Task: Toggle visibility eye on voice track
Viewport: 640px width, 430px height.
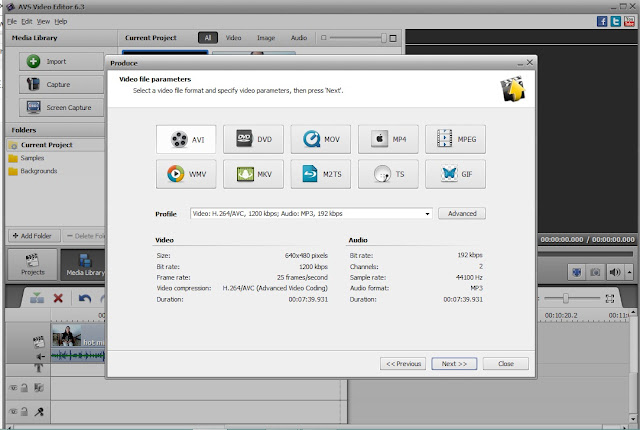Action: tap(13, 412)
